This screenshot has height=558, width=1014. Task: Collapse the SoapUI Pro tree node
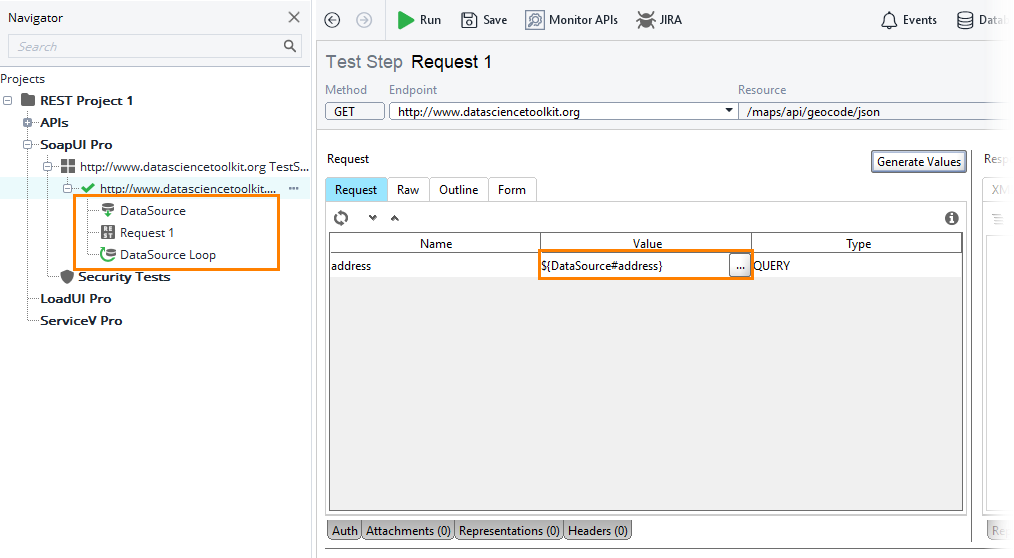(x=27, y=144)
